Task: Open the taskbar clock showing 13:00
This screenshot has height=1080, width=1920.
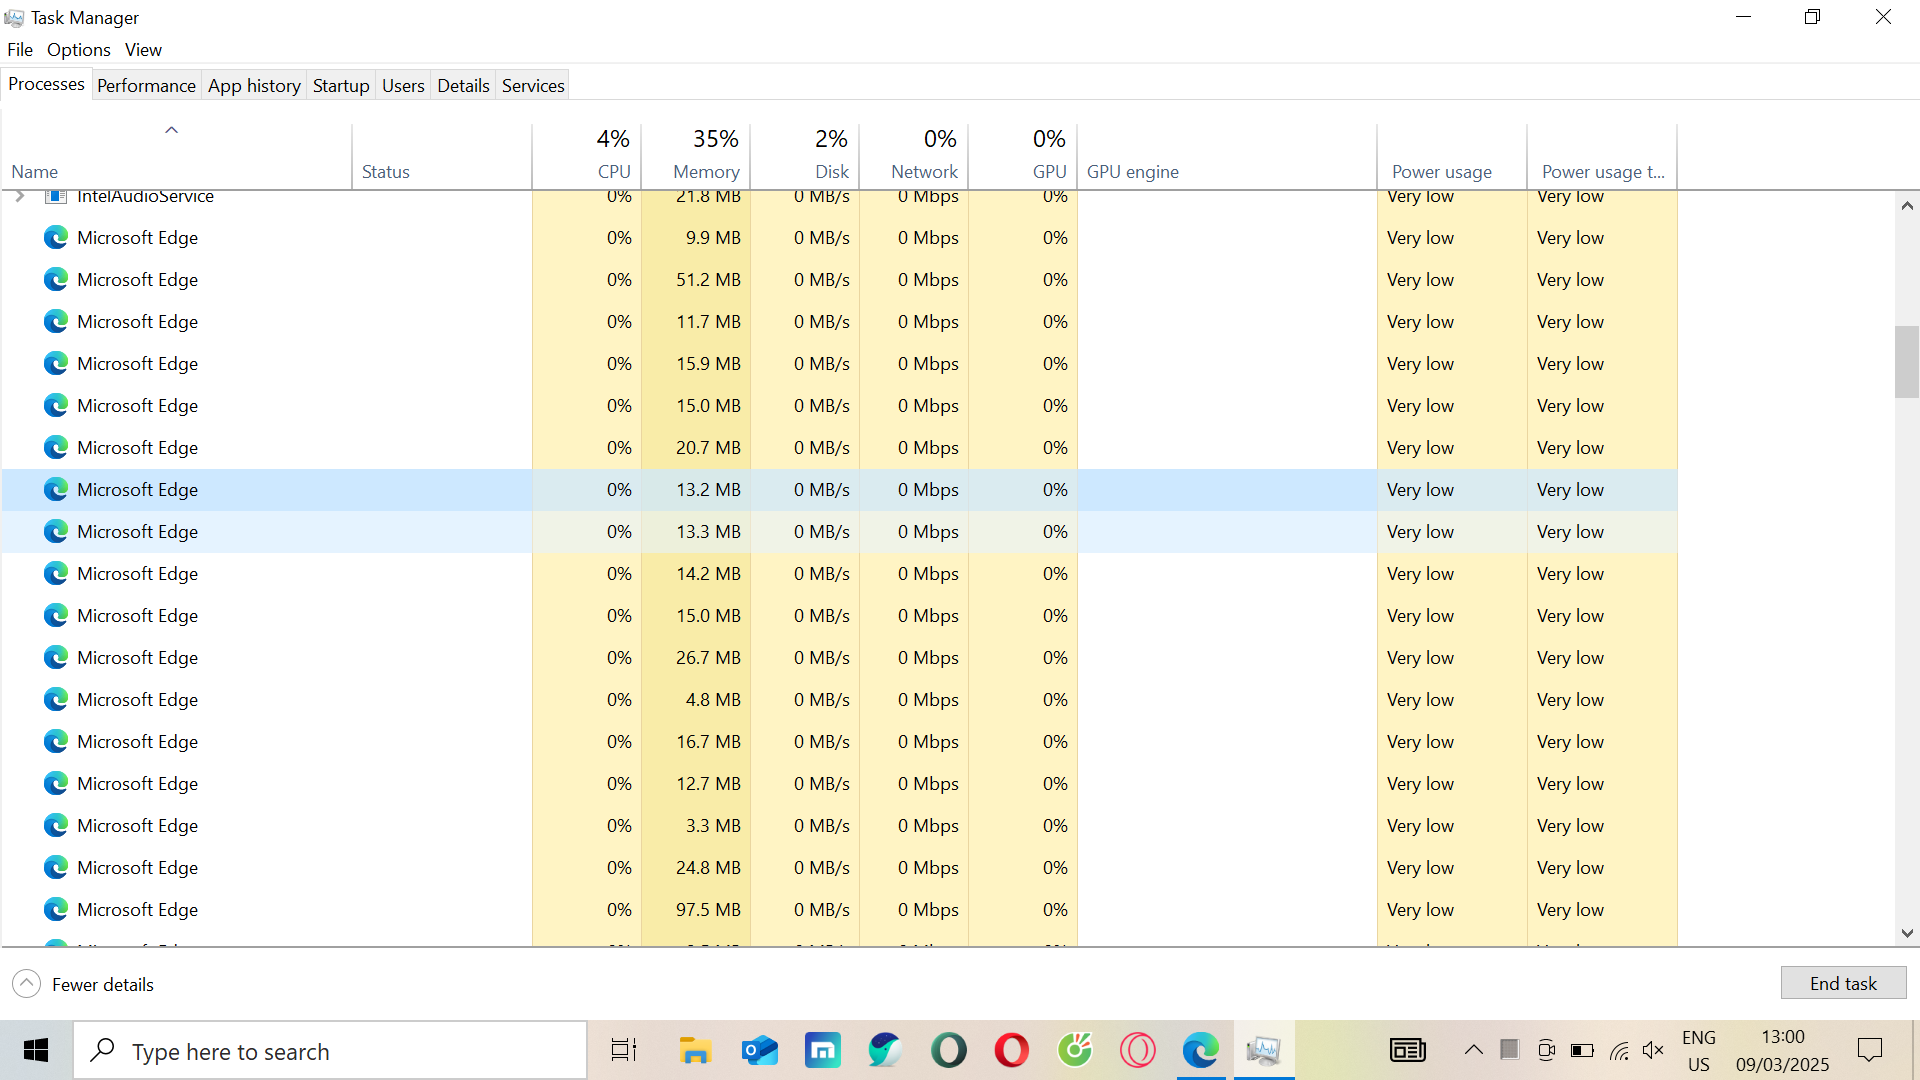Action: 1782,1050
